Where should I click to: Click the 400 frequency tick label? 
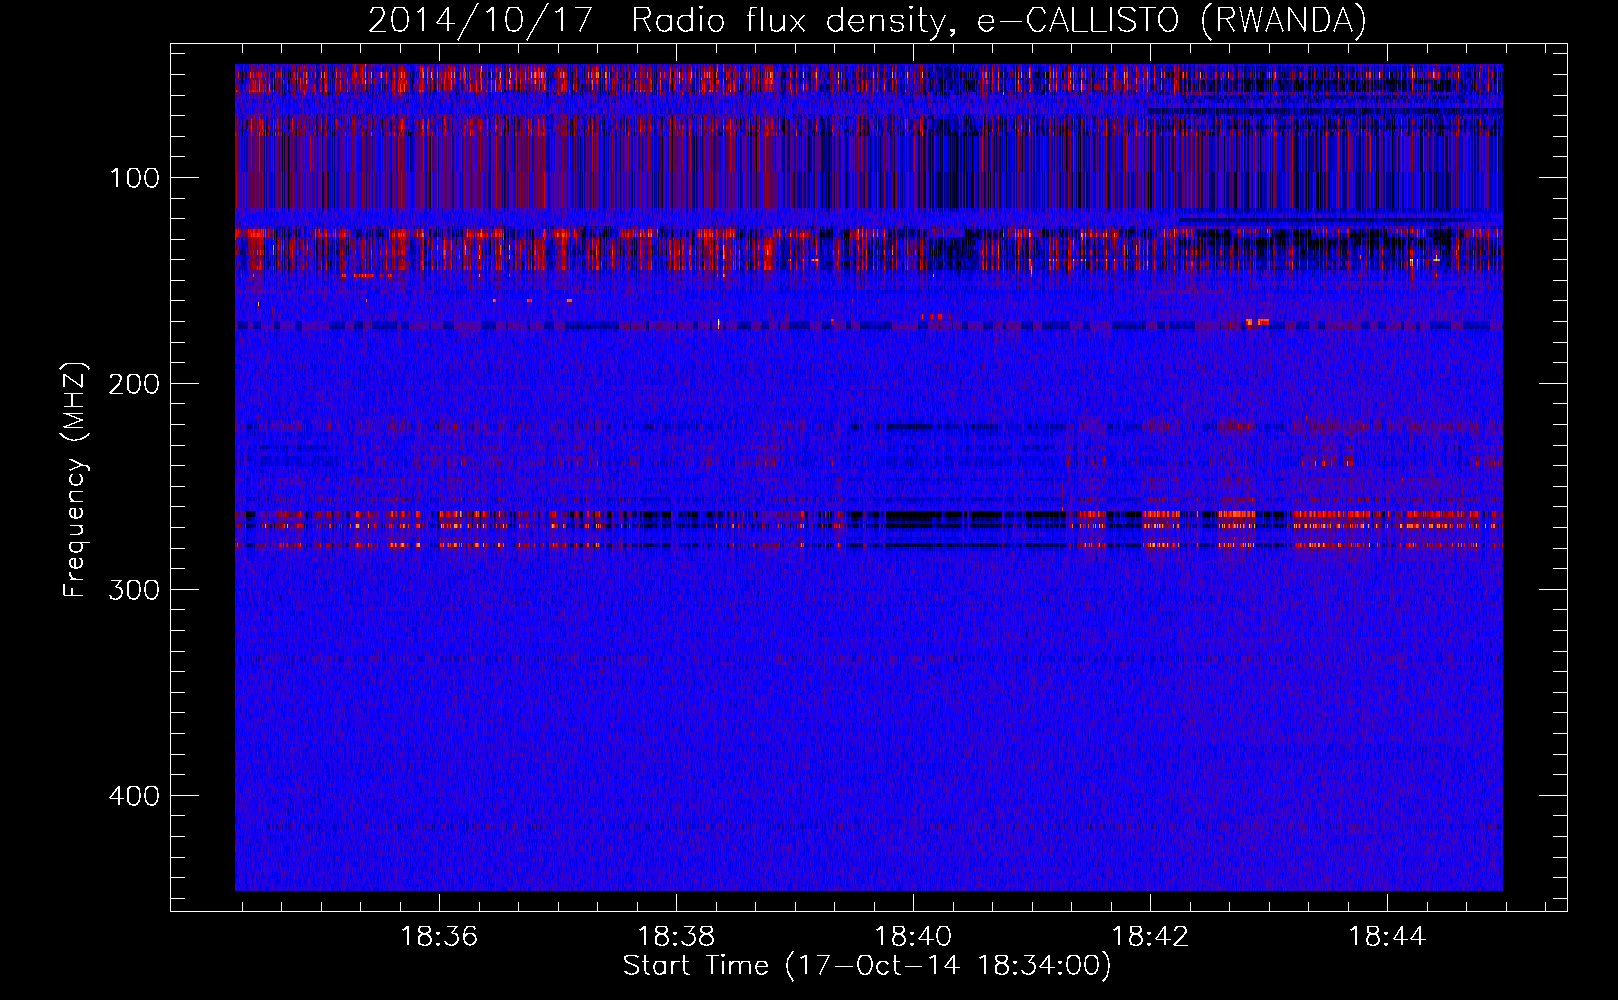(135, 796)
